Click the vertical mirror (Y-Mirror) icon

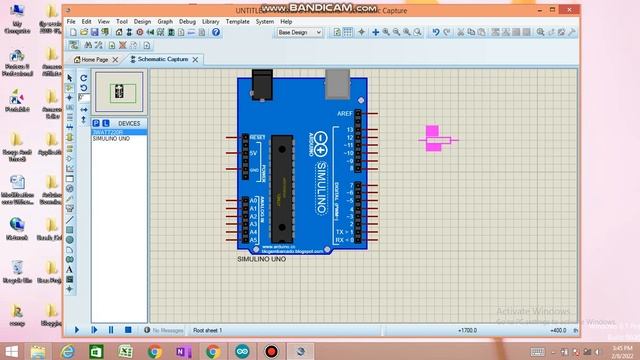(84, 120)
